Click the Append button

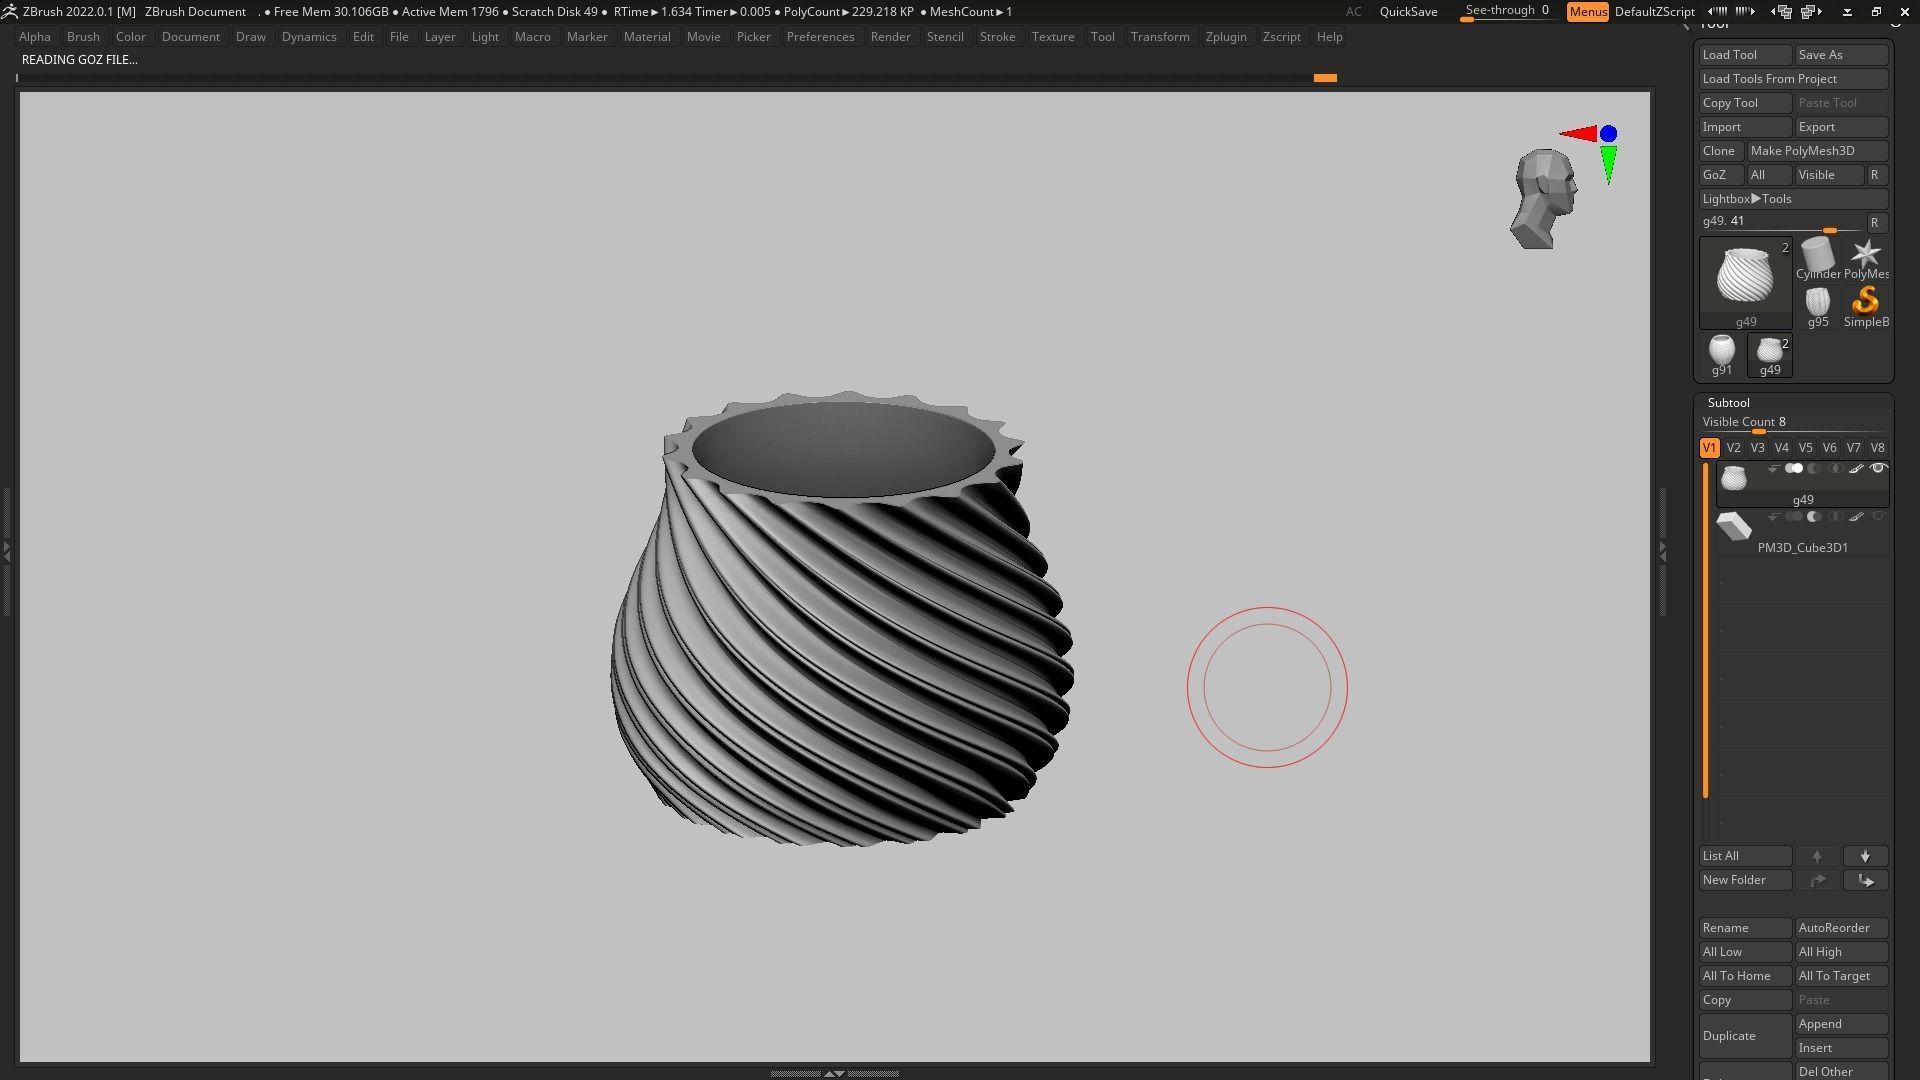[x=1841, y=1024]
